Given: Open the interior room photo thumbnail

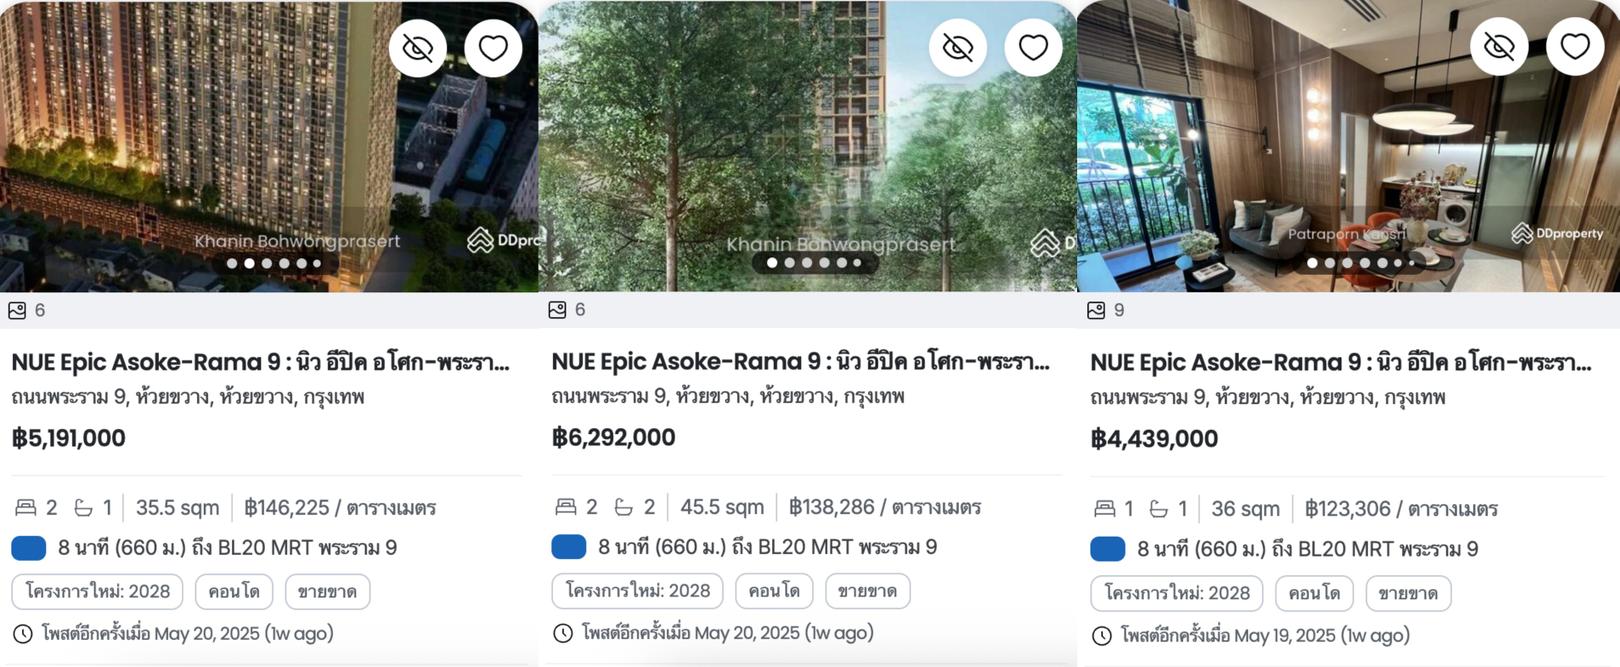Looking at the screenshot, I should (x=1348, y=146).
